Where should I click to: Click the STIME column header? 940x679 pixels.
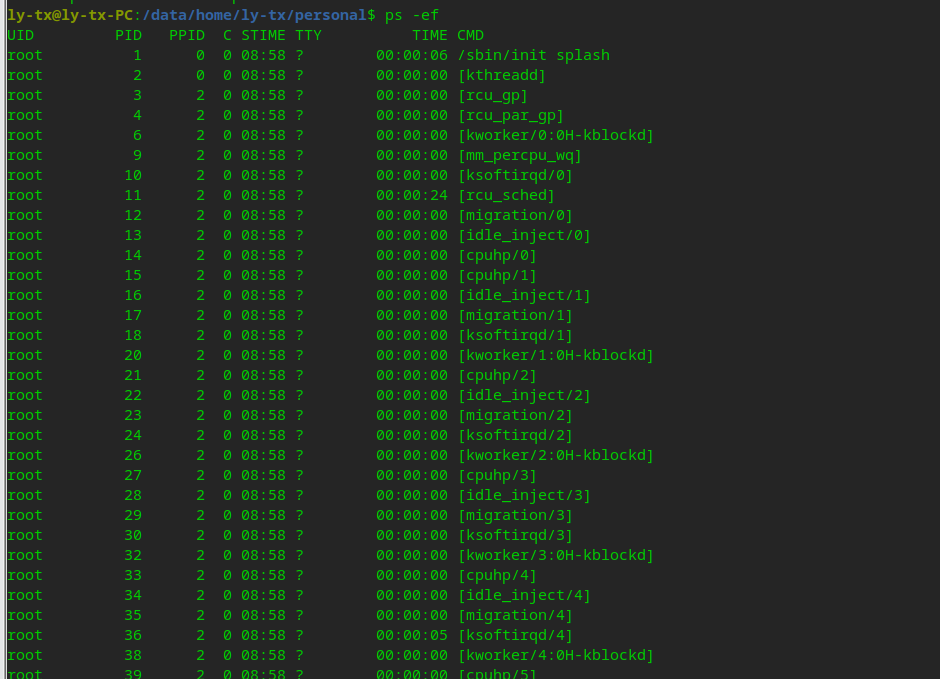pyautogui.click(x=264, y=35)
